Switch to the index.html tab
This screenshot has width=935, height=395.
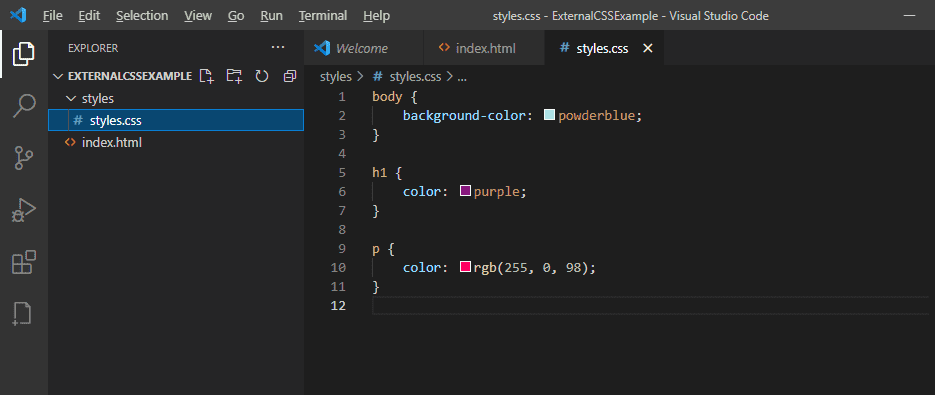[x=484, y=48]
